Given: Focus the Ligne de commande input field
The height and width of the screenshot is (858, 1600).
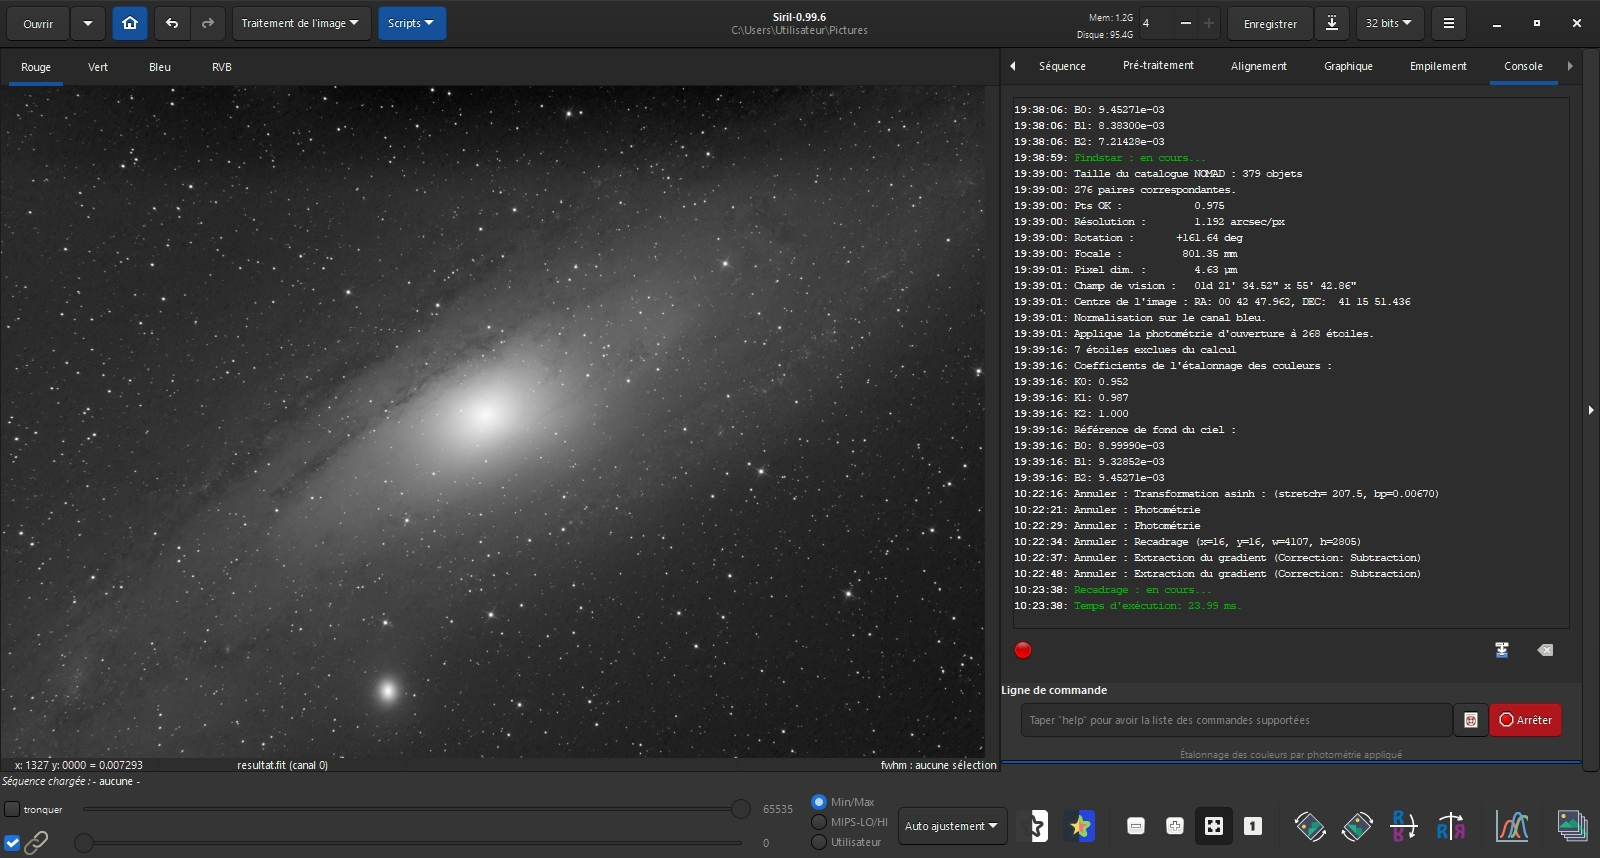Looking at the screenshot, I should (1235, 720).
